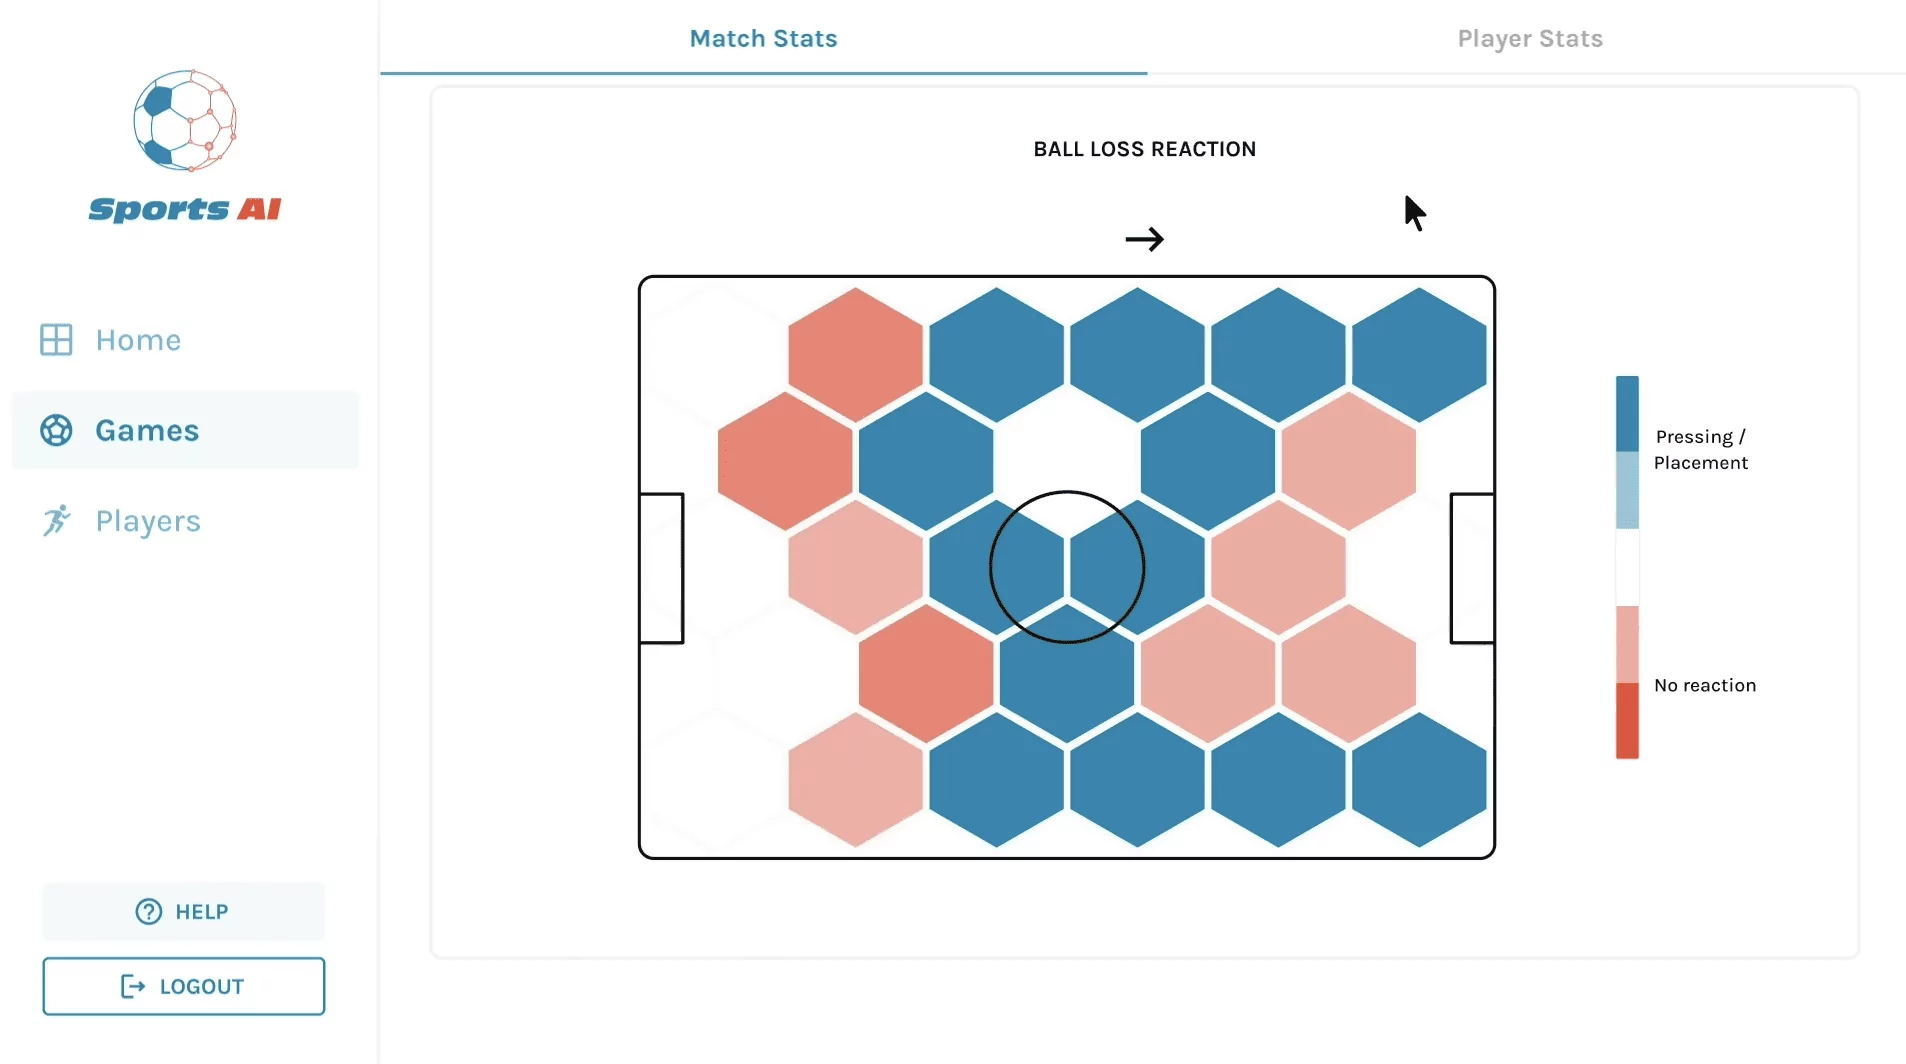The height and width of the screenshot is (1064, 1906).
Task: Click the light blue legend swatch
Action: [x=1627, y=490]
